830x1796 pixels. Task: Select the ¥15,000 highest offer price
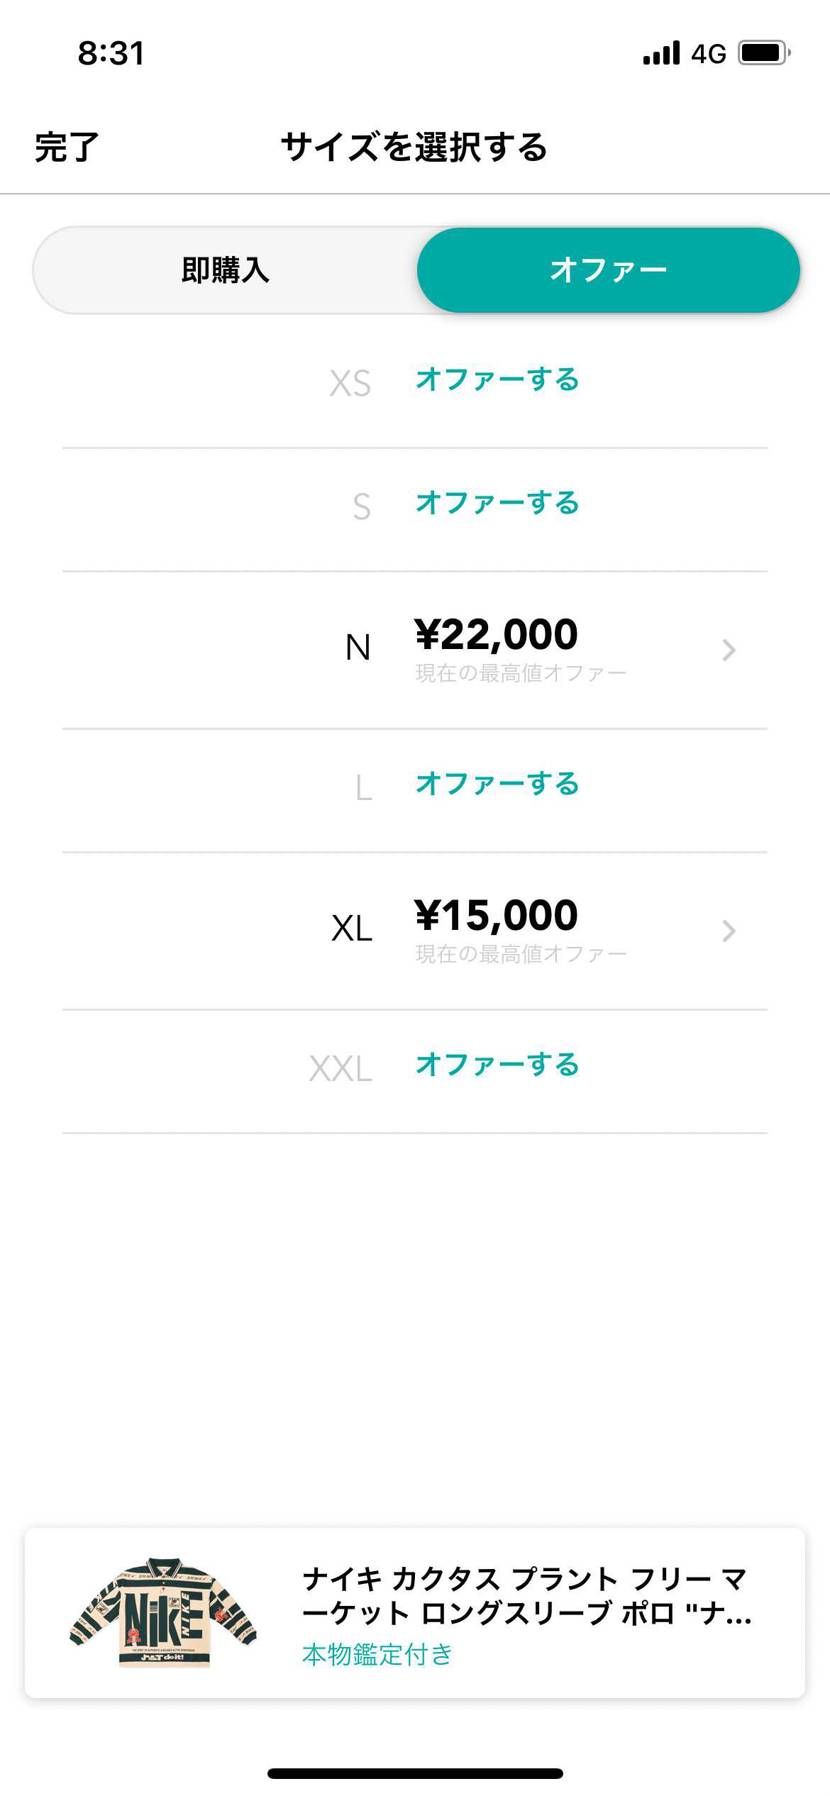496,916
